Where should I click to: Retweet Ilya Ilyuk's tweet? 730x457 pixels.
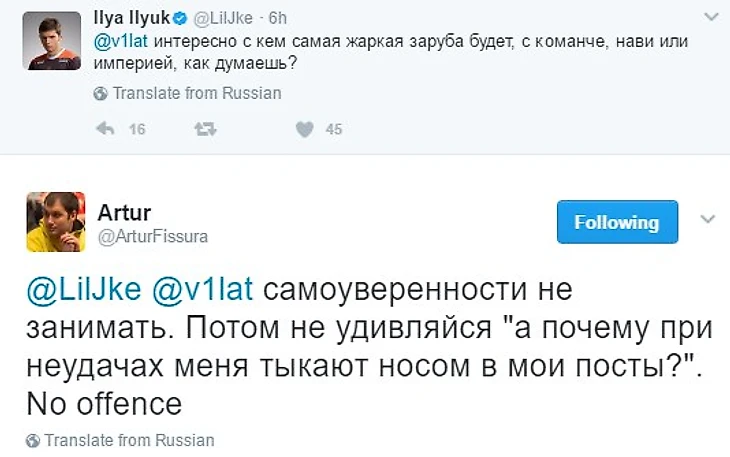[205, 129]
